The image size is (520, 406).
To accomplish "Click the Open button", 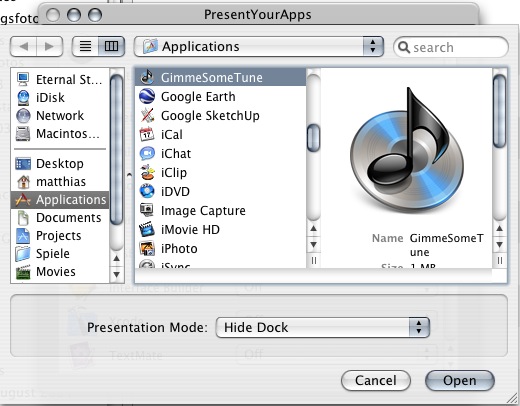I will point(460,380).
